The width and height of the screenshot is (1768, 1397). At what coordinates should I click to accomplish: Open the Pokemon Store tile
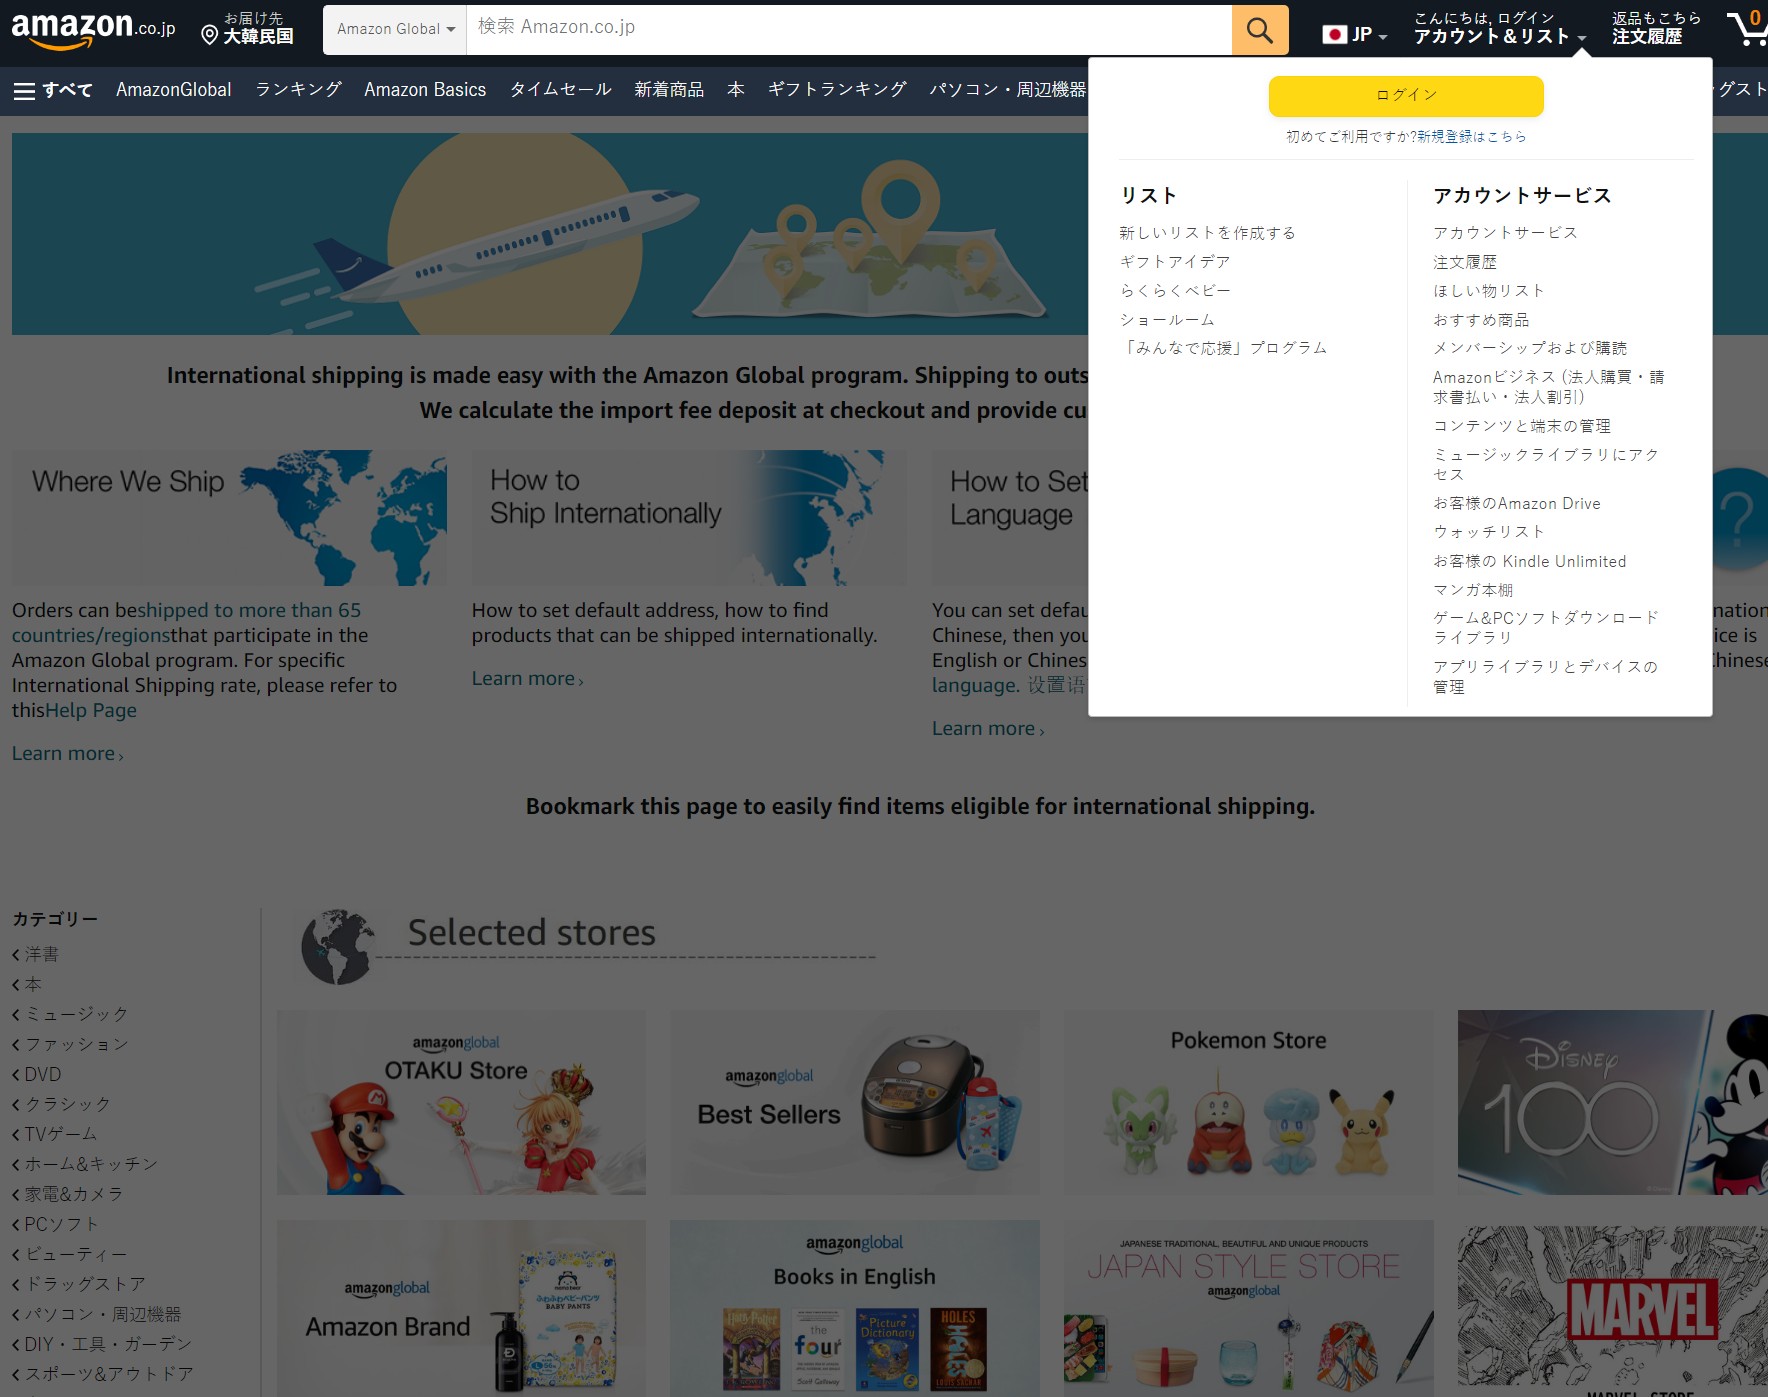[1248, 1102]
